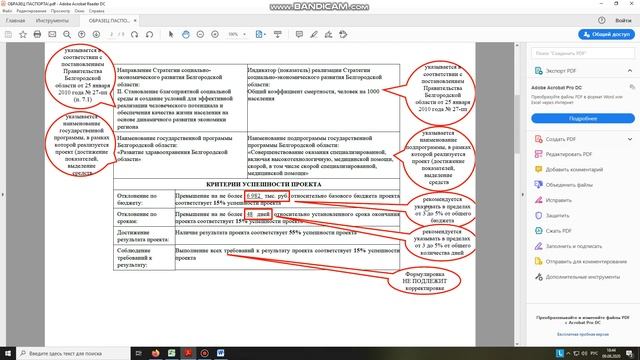This screenshot has height=360, width=640.
Task: Switch to the Инструменты tab
Action: click(x=52, y=20)
